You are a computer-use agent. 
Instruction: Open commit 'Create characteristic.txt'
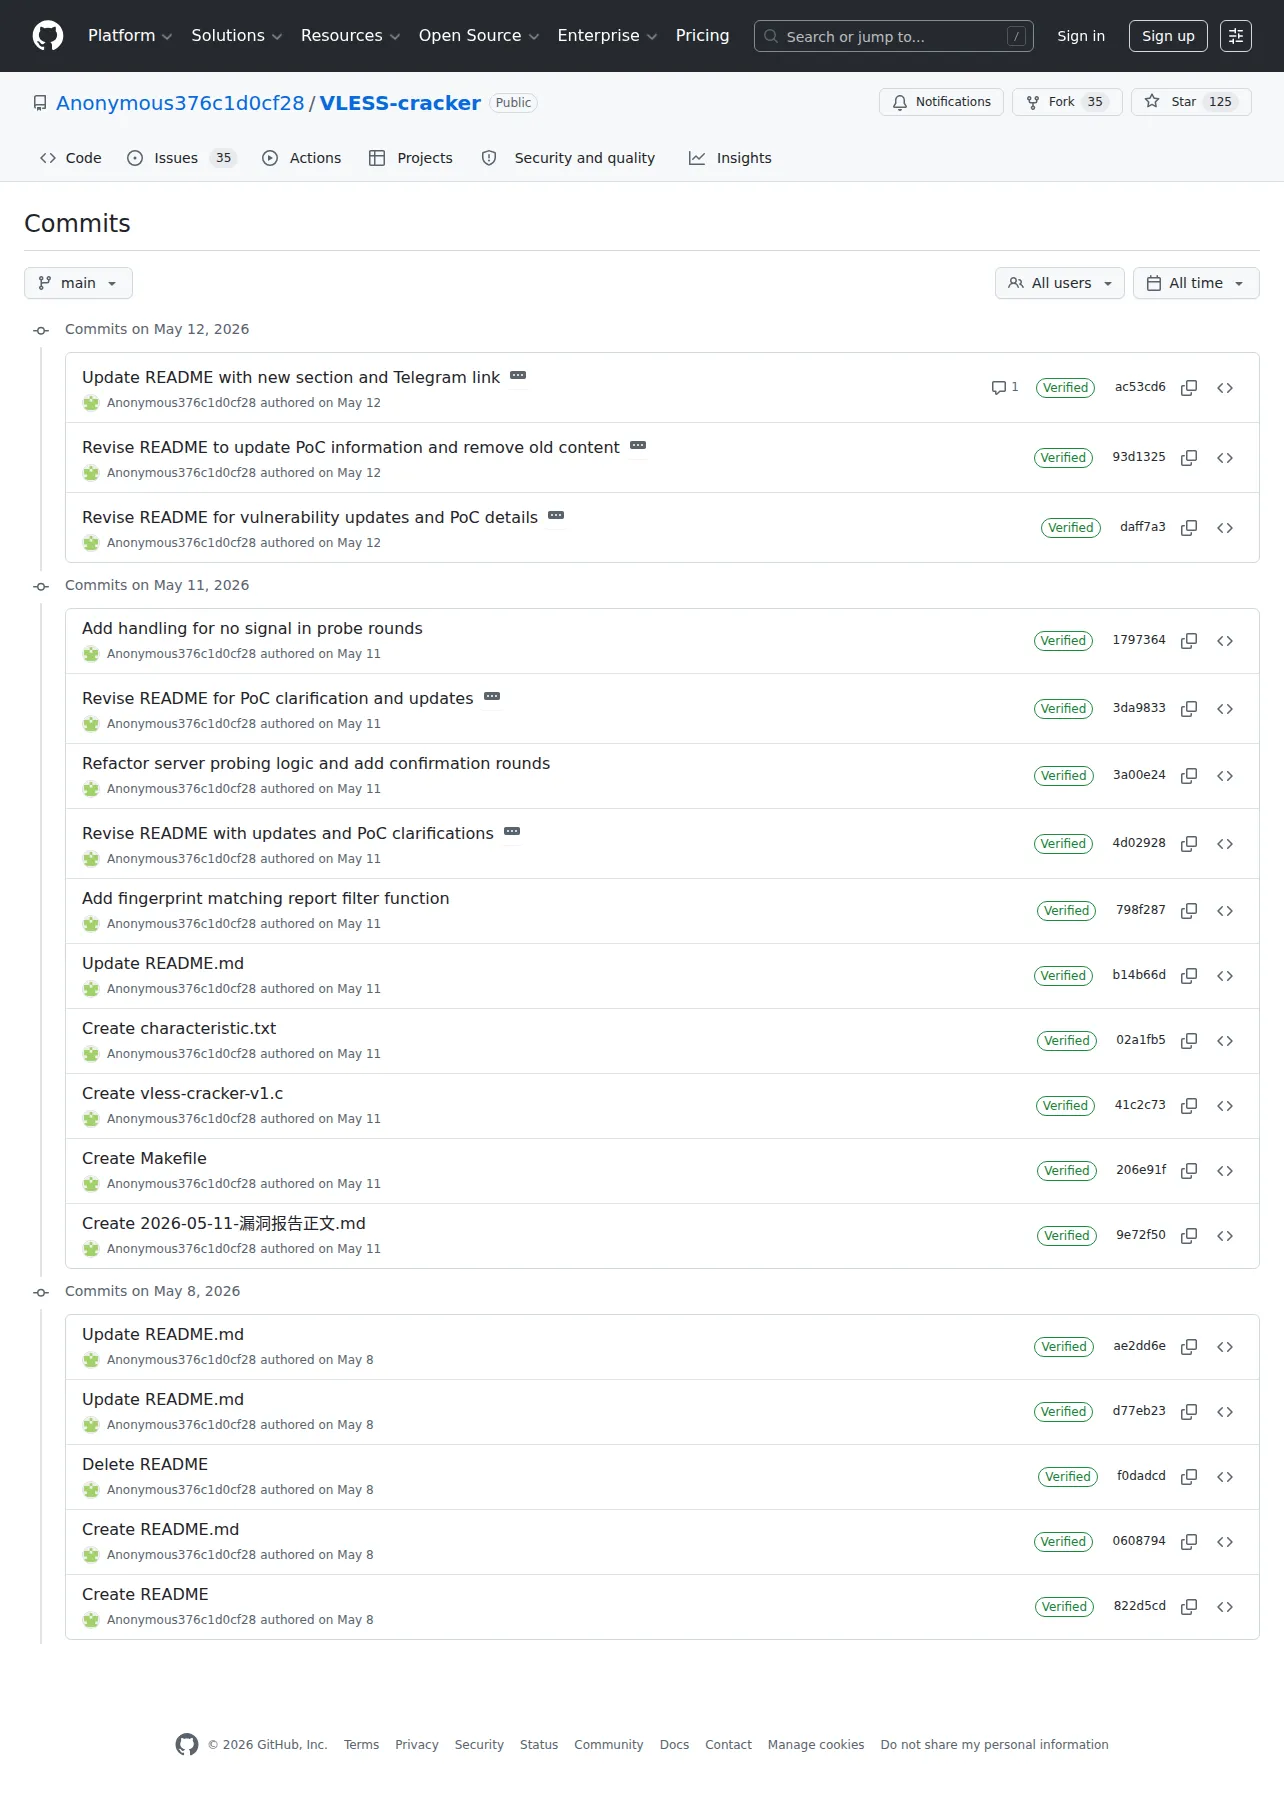click(x=179, y=1028)
